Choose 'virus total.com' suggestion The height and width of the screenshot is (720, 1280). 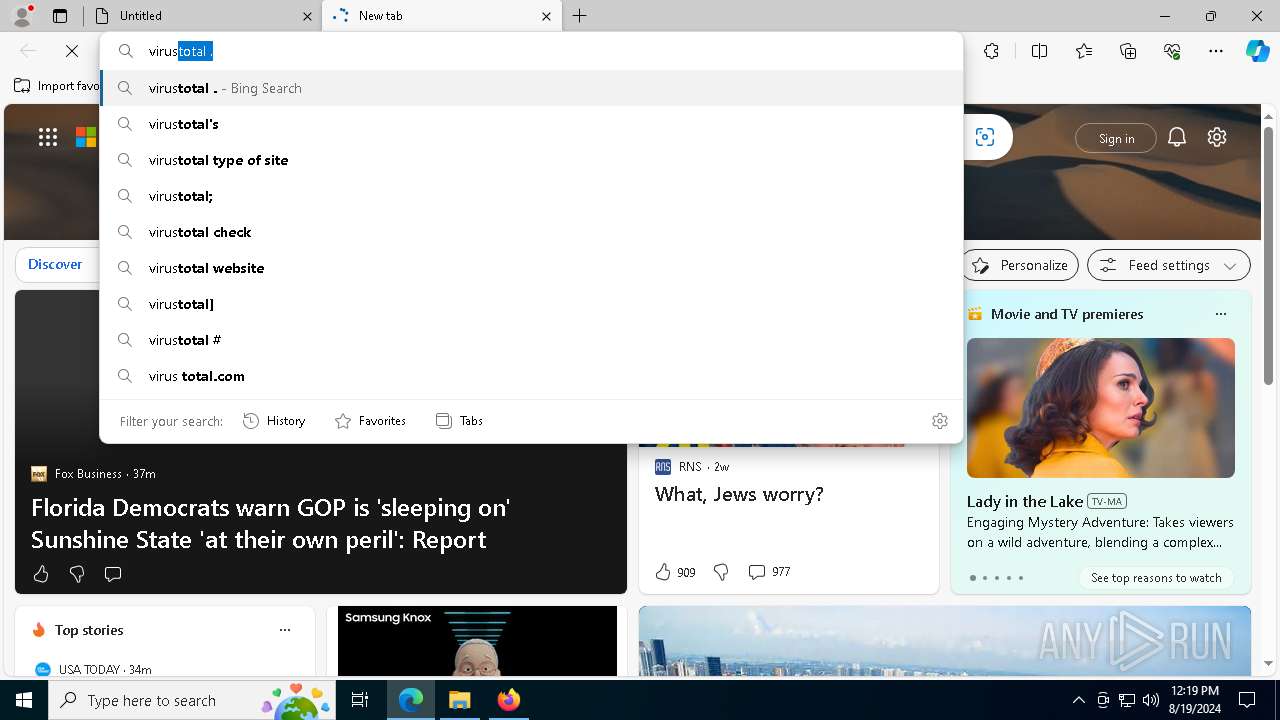pyautogui.click(x=531, y=376)
